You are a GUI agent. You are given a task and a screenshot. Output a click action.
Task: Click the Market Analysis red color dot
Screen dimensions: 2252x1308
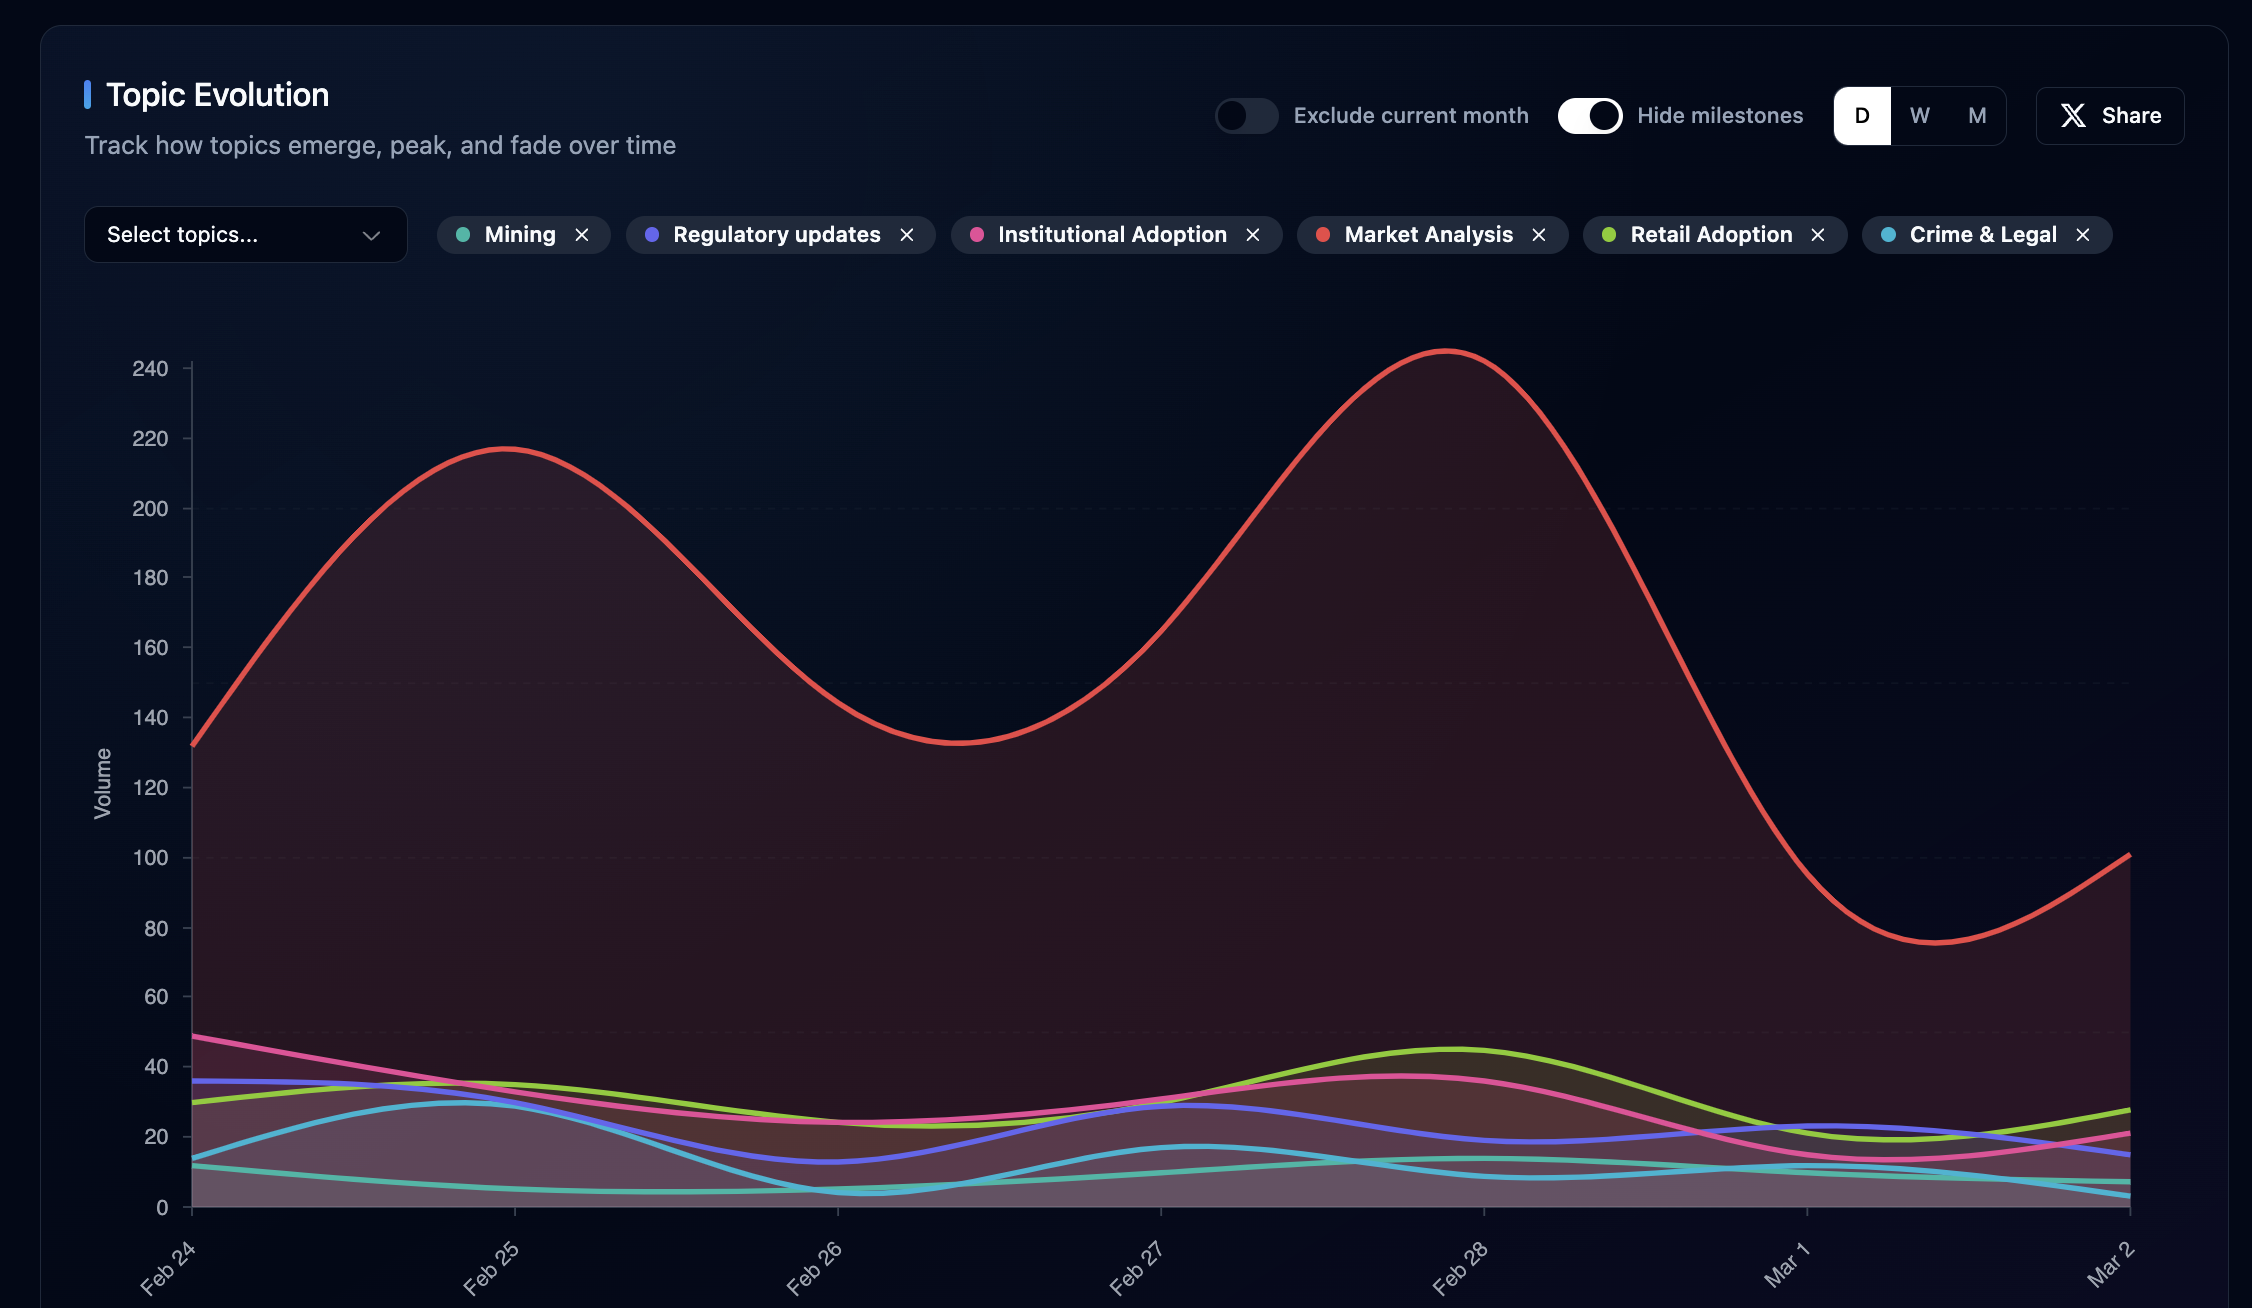click(1323, 235)
